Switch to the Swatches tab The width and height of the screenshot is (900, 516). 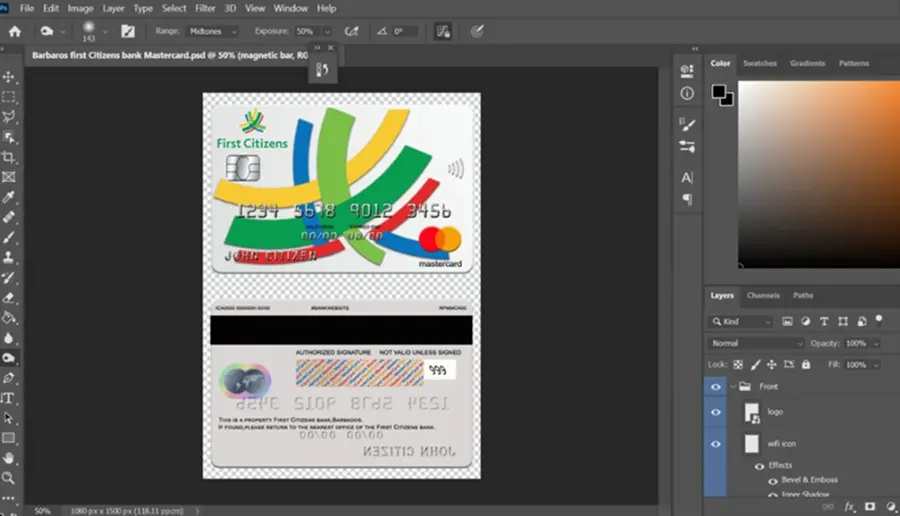[759, 63]
